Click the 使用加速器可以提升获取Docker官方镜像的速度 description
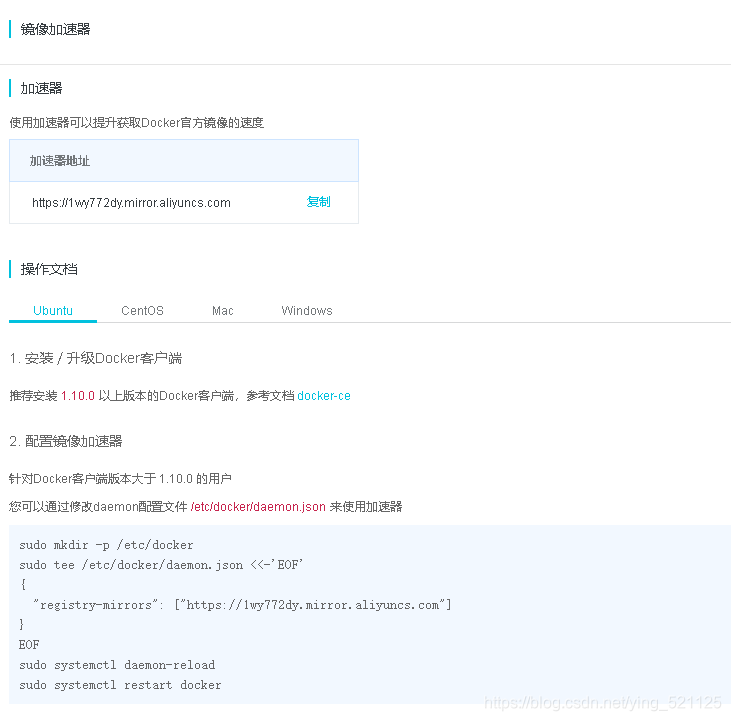 (x=137, y=123)
